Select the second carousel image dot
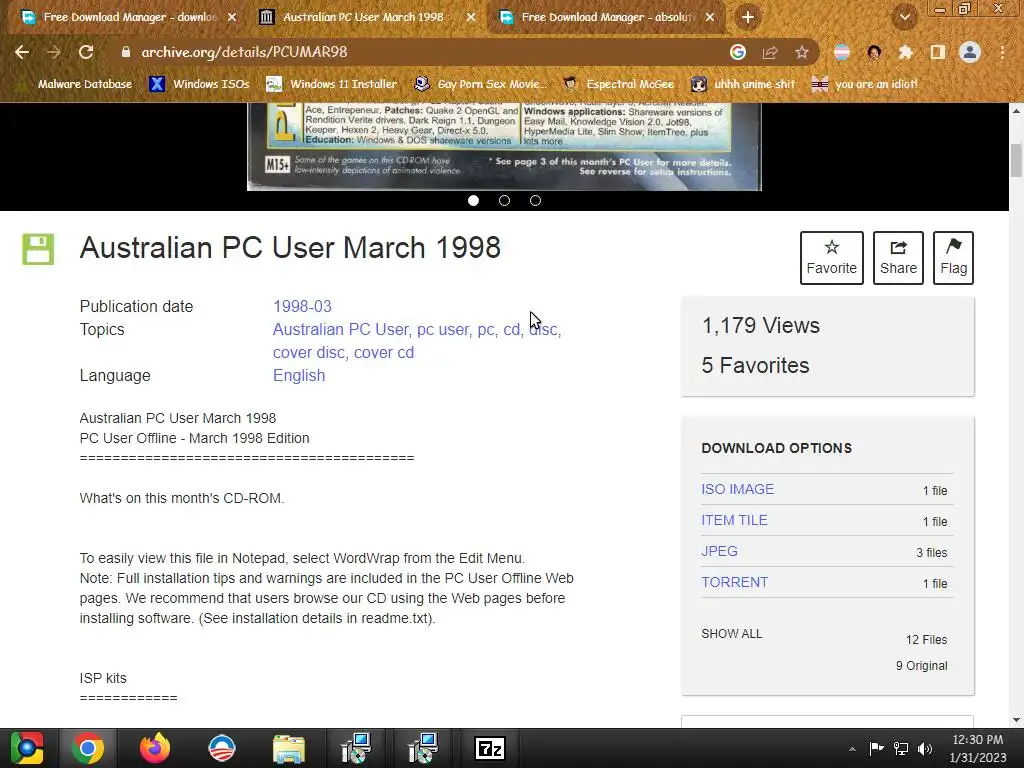 pos(504,200)
